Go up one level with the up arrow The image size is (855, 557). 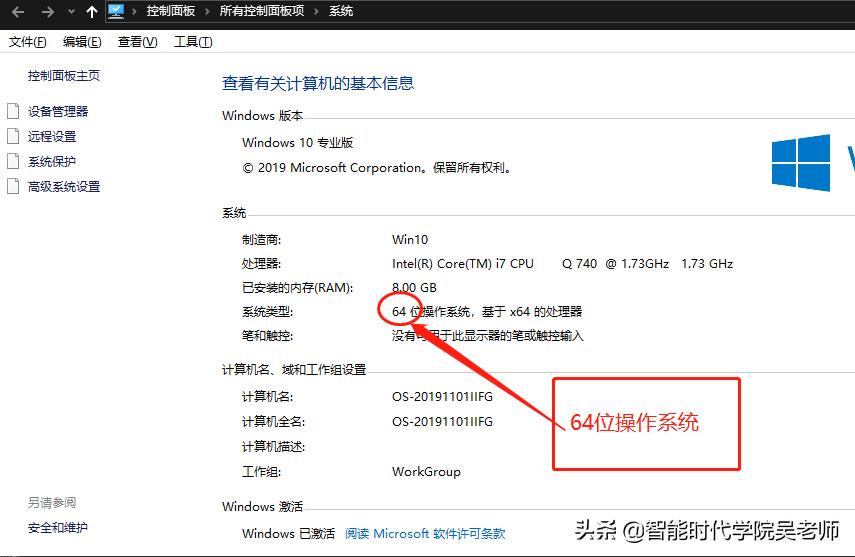coord(92,11)
